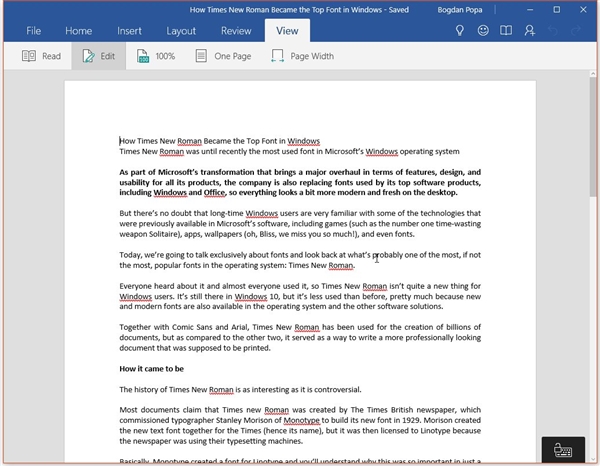Share the document using the person icon
Screen dimensions: 600x466
(530, 31)
